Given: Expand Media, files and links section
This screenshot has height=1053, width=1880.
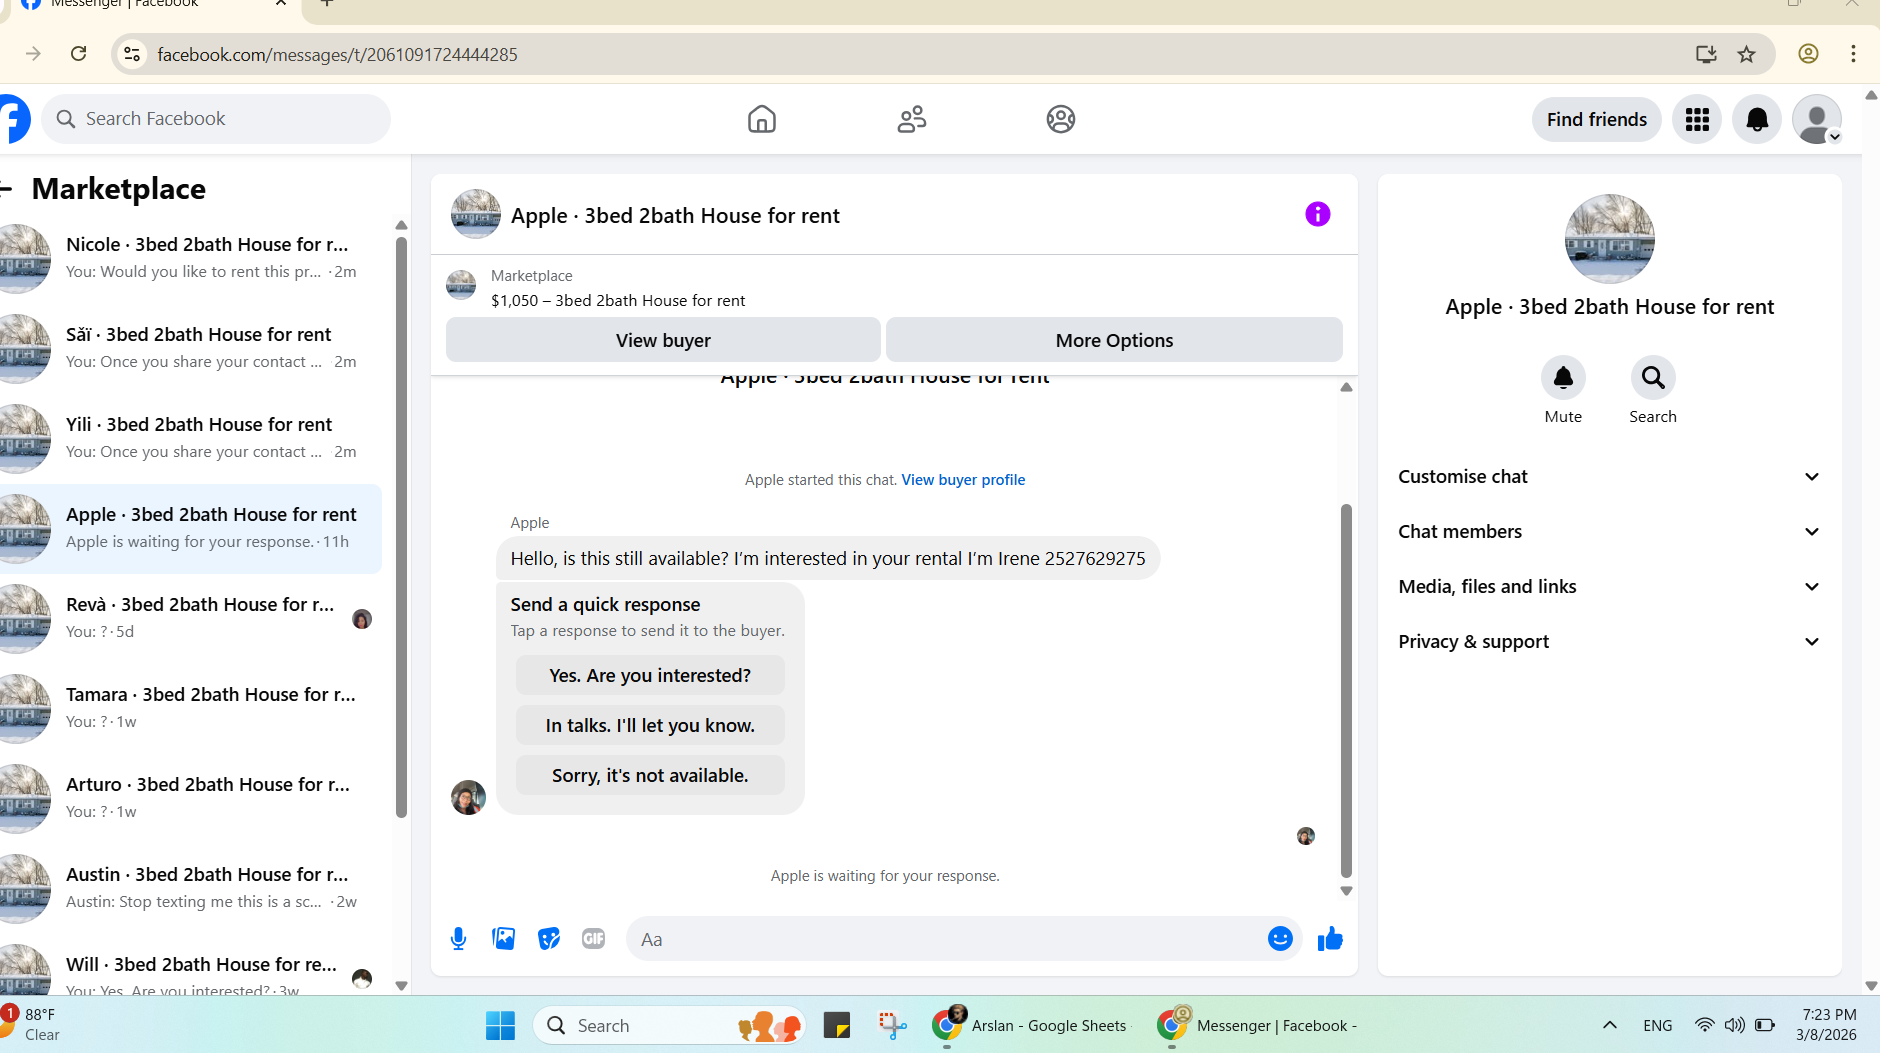Looking at the screenshot, I should tap(1609, 587).
